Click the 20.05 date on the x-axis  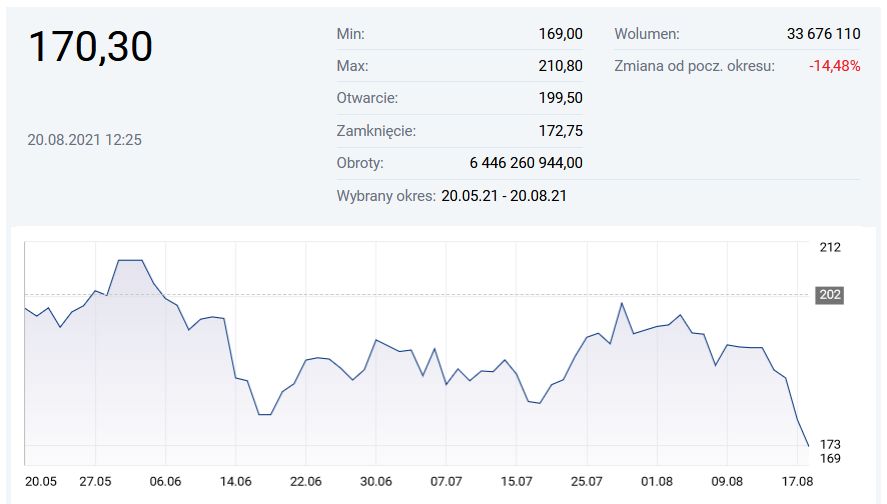coord(41,481)
